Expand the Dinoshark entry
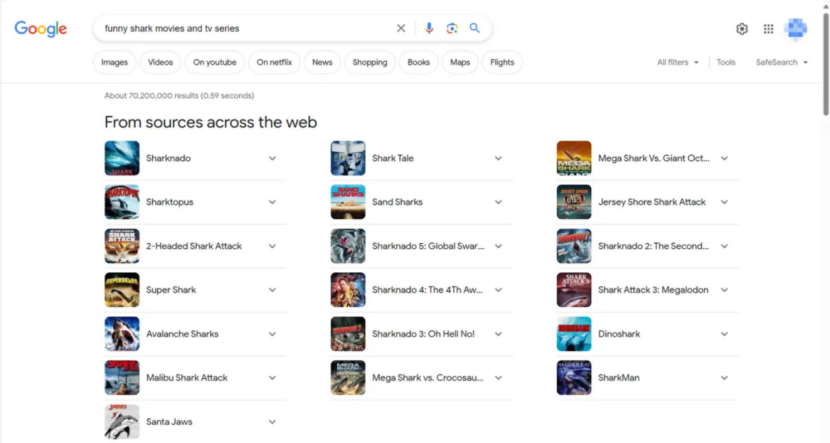 tap(724, 334)
